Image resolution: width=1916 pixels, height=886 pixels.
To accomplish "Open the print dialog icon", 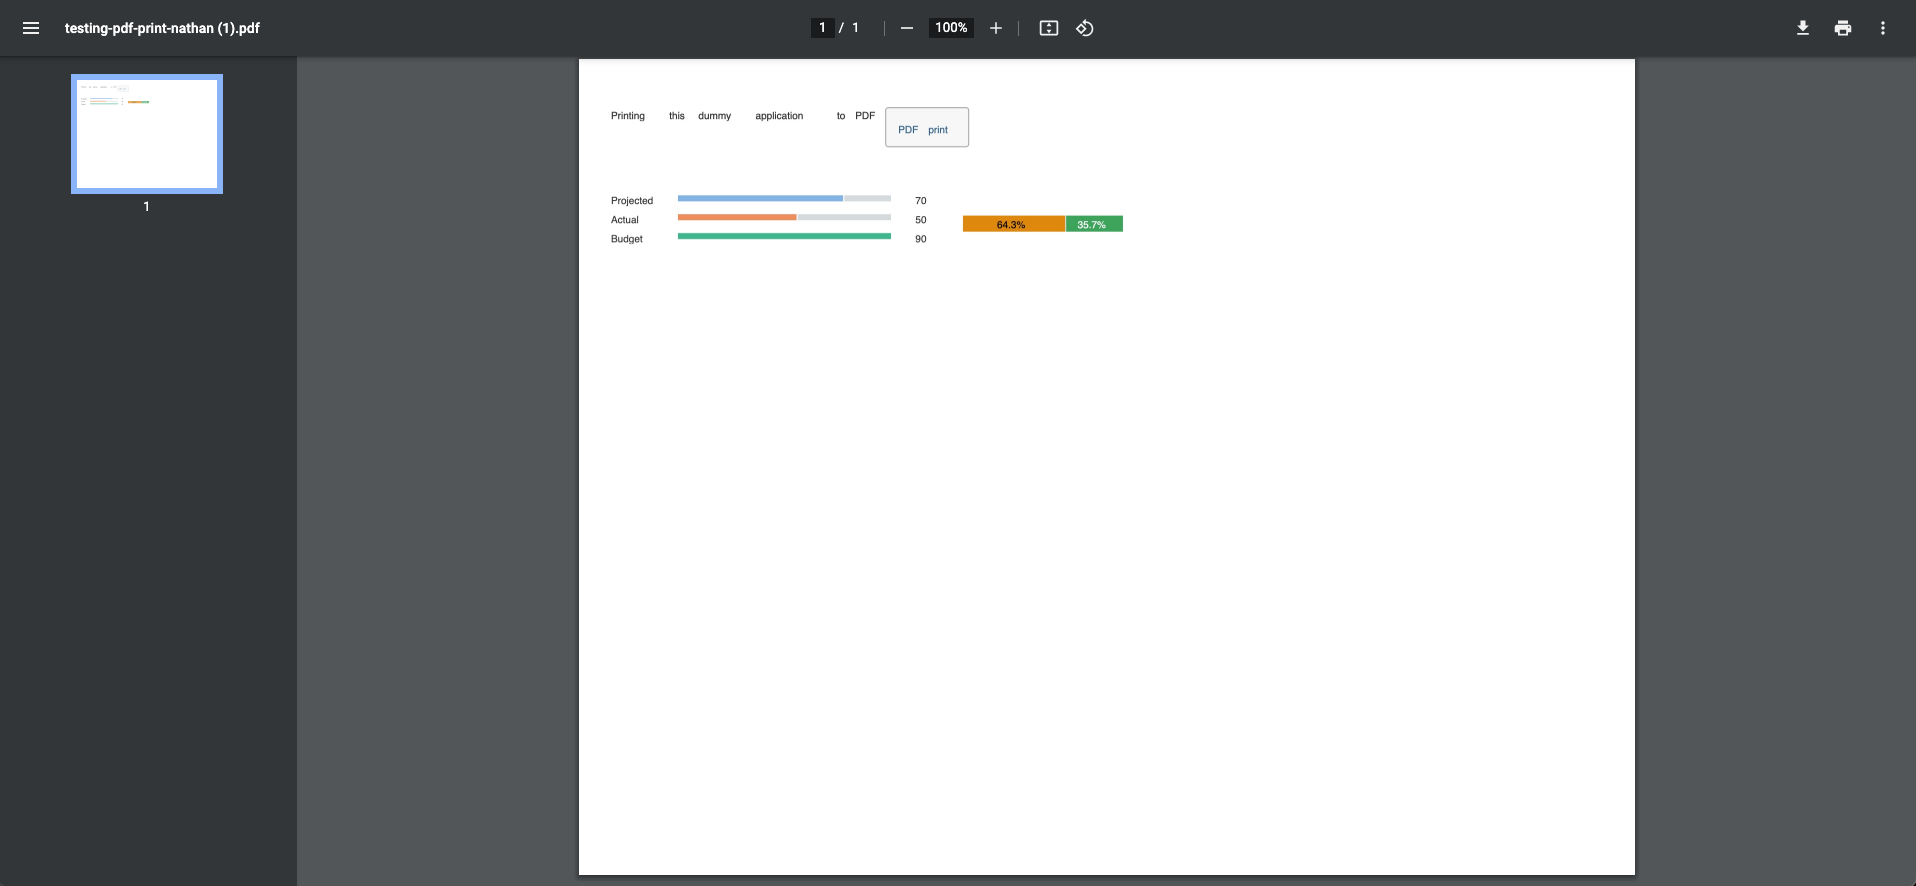I will pyautogui.click(x=1843, y=28).
